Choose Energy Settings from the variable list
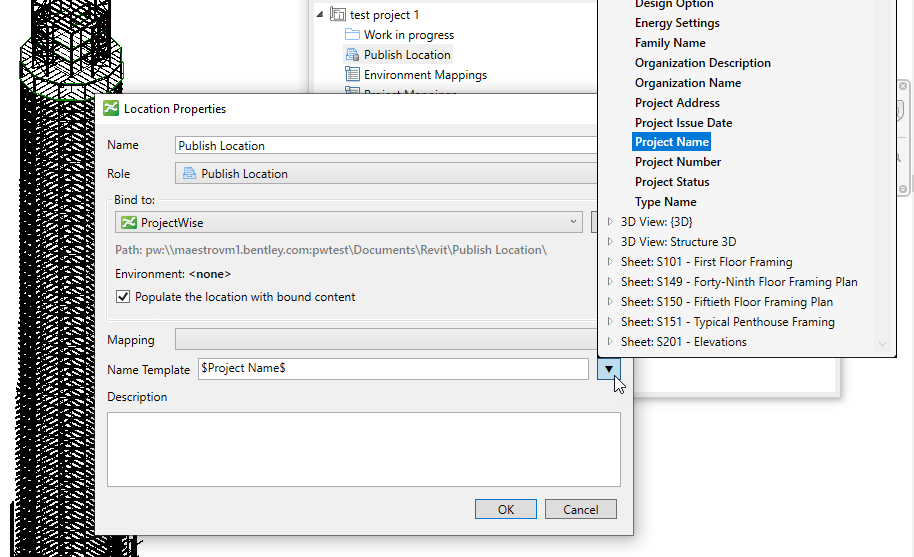 (x=677, y=23)
